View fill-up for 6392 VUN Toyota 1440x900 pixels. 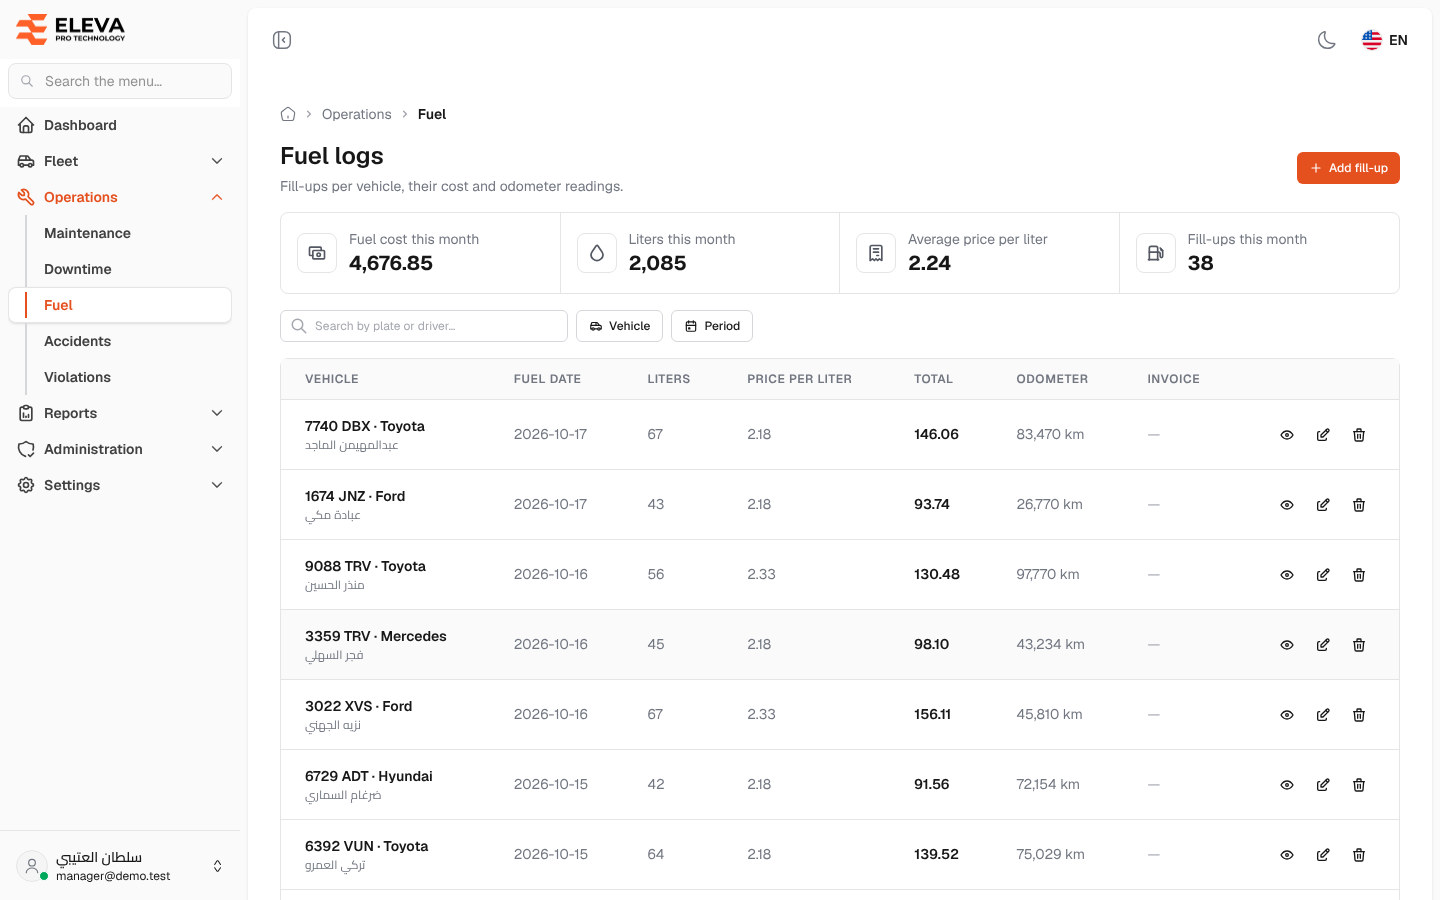[x=1287, y=855]
